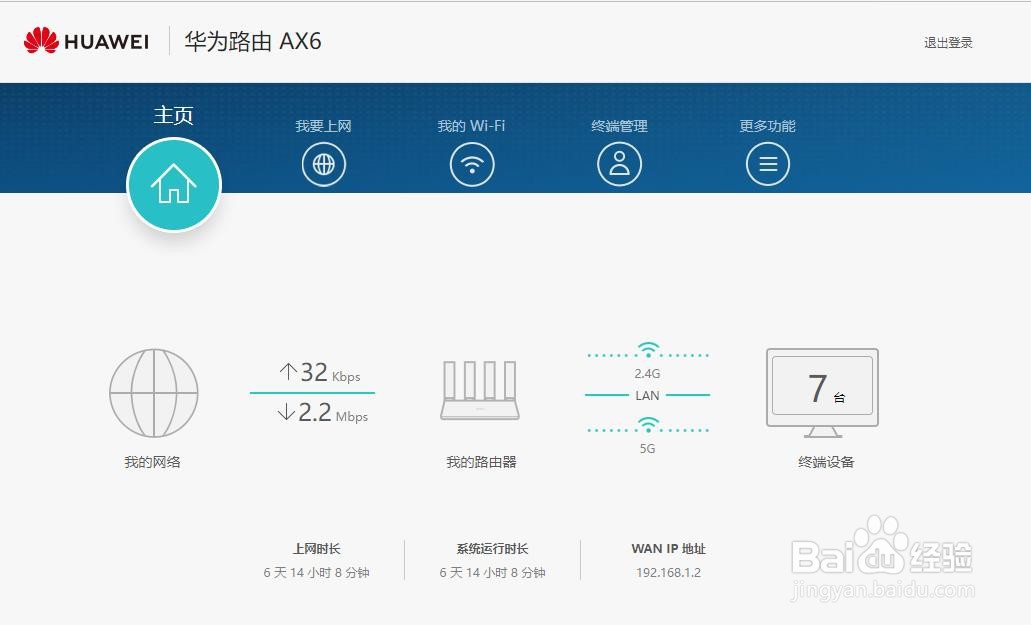This screenshot has height=625, width=1031.
Task: Click the download speed 2.2 Mbps
Action: click(x=322, y=413)
